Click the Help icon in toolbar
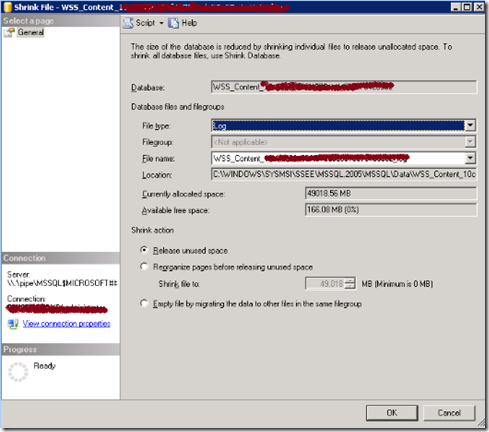Screen dimensions: 489x432 (173, 23)
